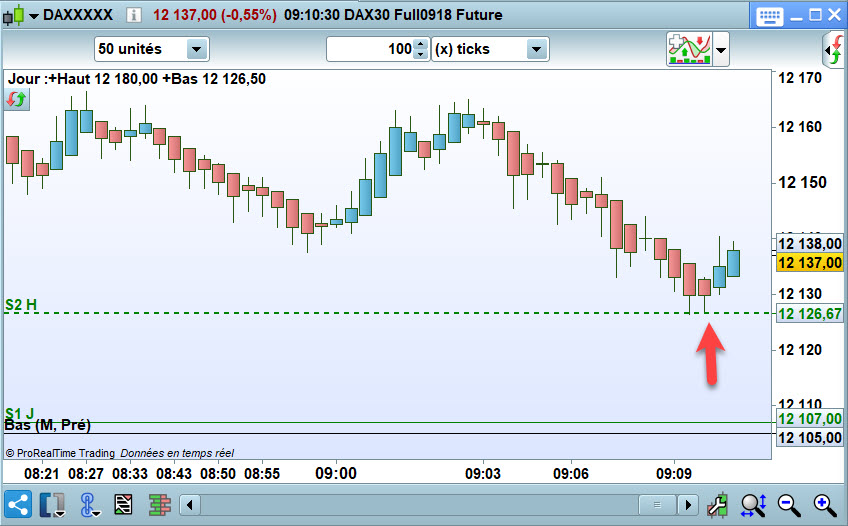
Task: Click the 12 137,00 (-0,55%) quote in title
Action: click(x=215, y=15)
